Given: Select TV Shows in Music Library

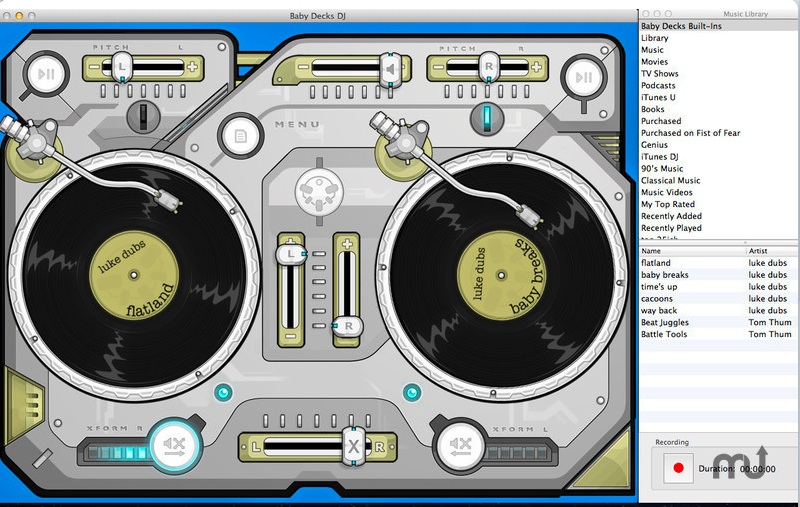Looking at the screenshot, I should click(718, 73).
